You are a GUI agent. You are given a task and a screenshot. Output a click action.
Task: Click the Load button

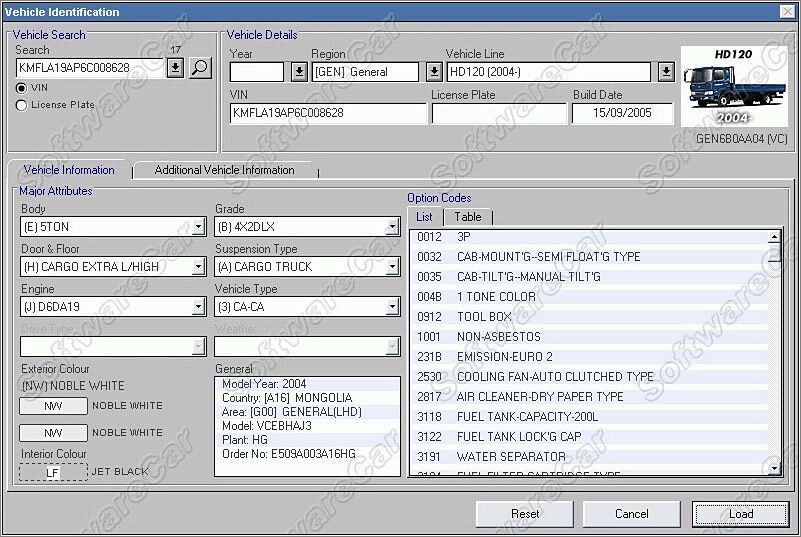[x=741, y=513]
